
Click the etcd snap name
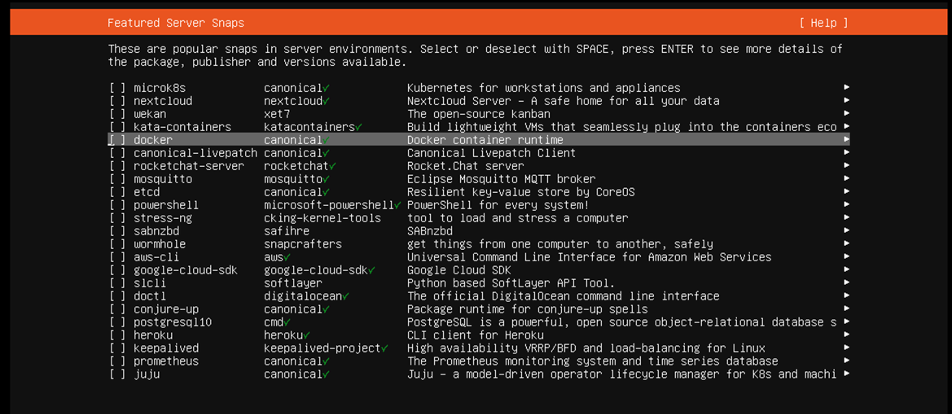pyautogui.click(x=147, y=192)
